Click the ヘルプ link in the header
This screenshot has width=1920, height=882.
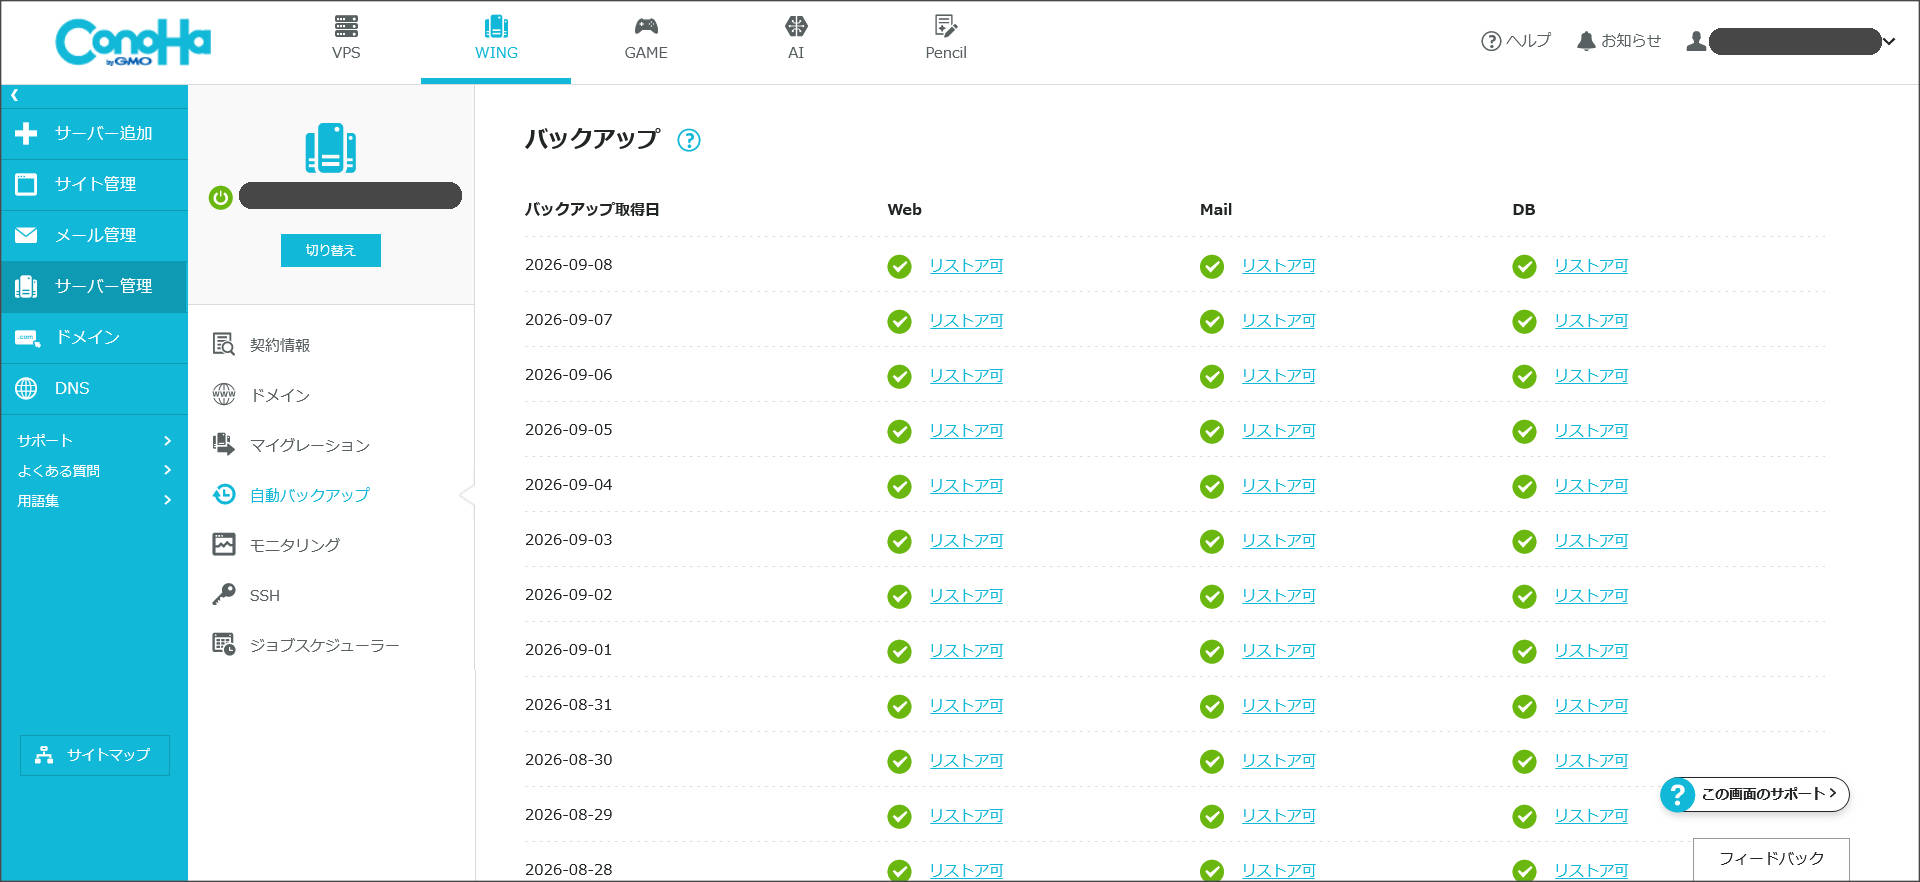pos(1516,41)
